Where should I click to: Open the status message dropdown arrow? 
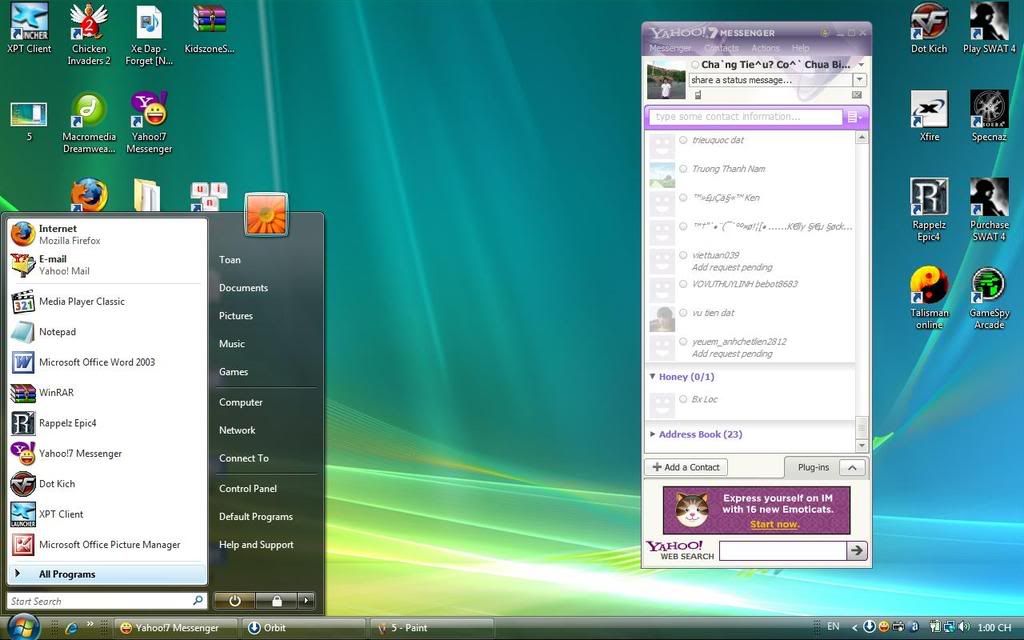(x=859, y=80)
